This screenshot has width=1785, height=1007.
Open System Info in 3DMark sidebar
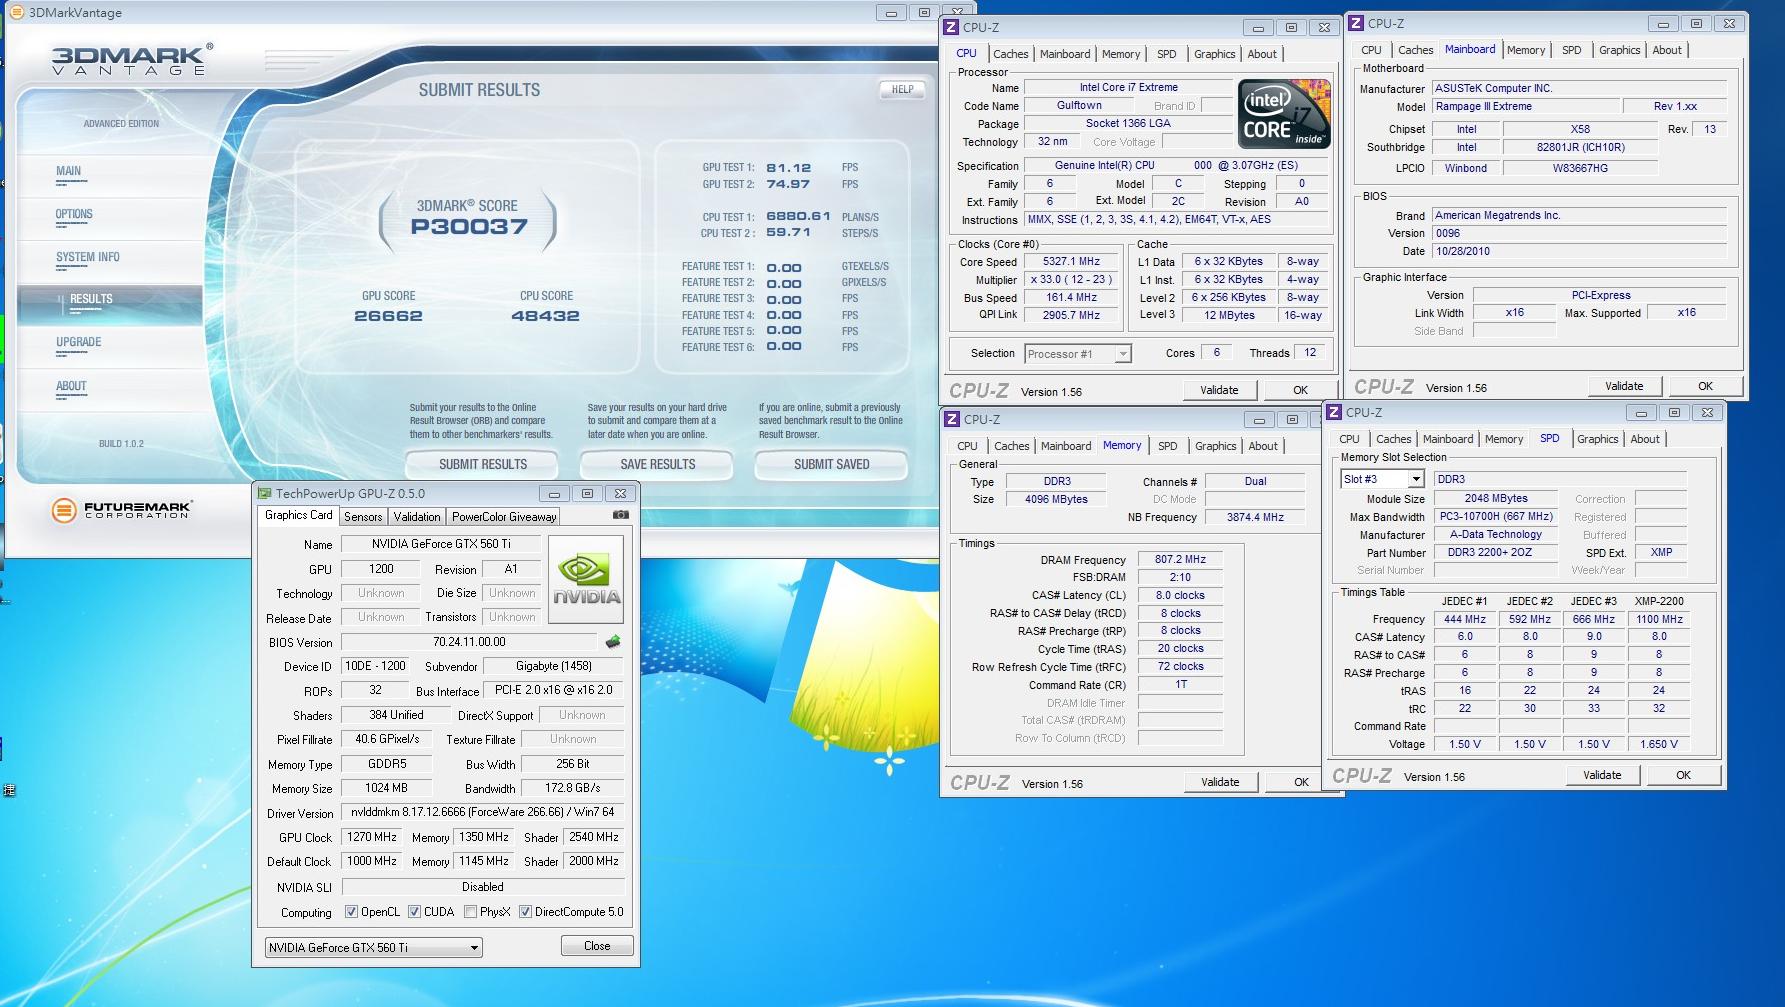coord(88,258)
